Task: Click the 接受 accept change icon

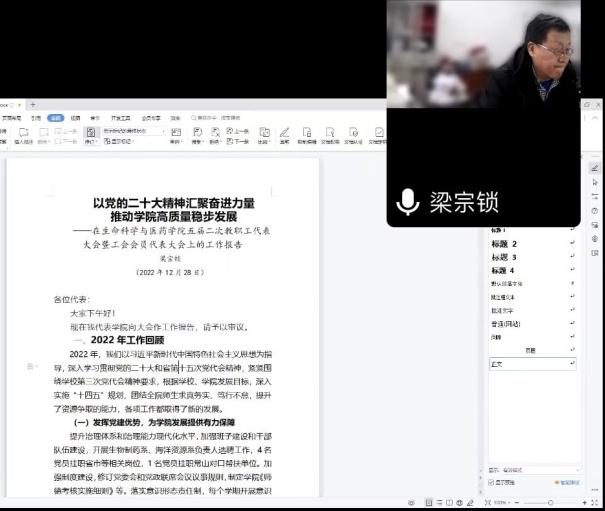Action: click(197, 136)
